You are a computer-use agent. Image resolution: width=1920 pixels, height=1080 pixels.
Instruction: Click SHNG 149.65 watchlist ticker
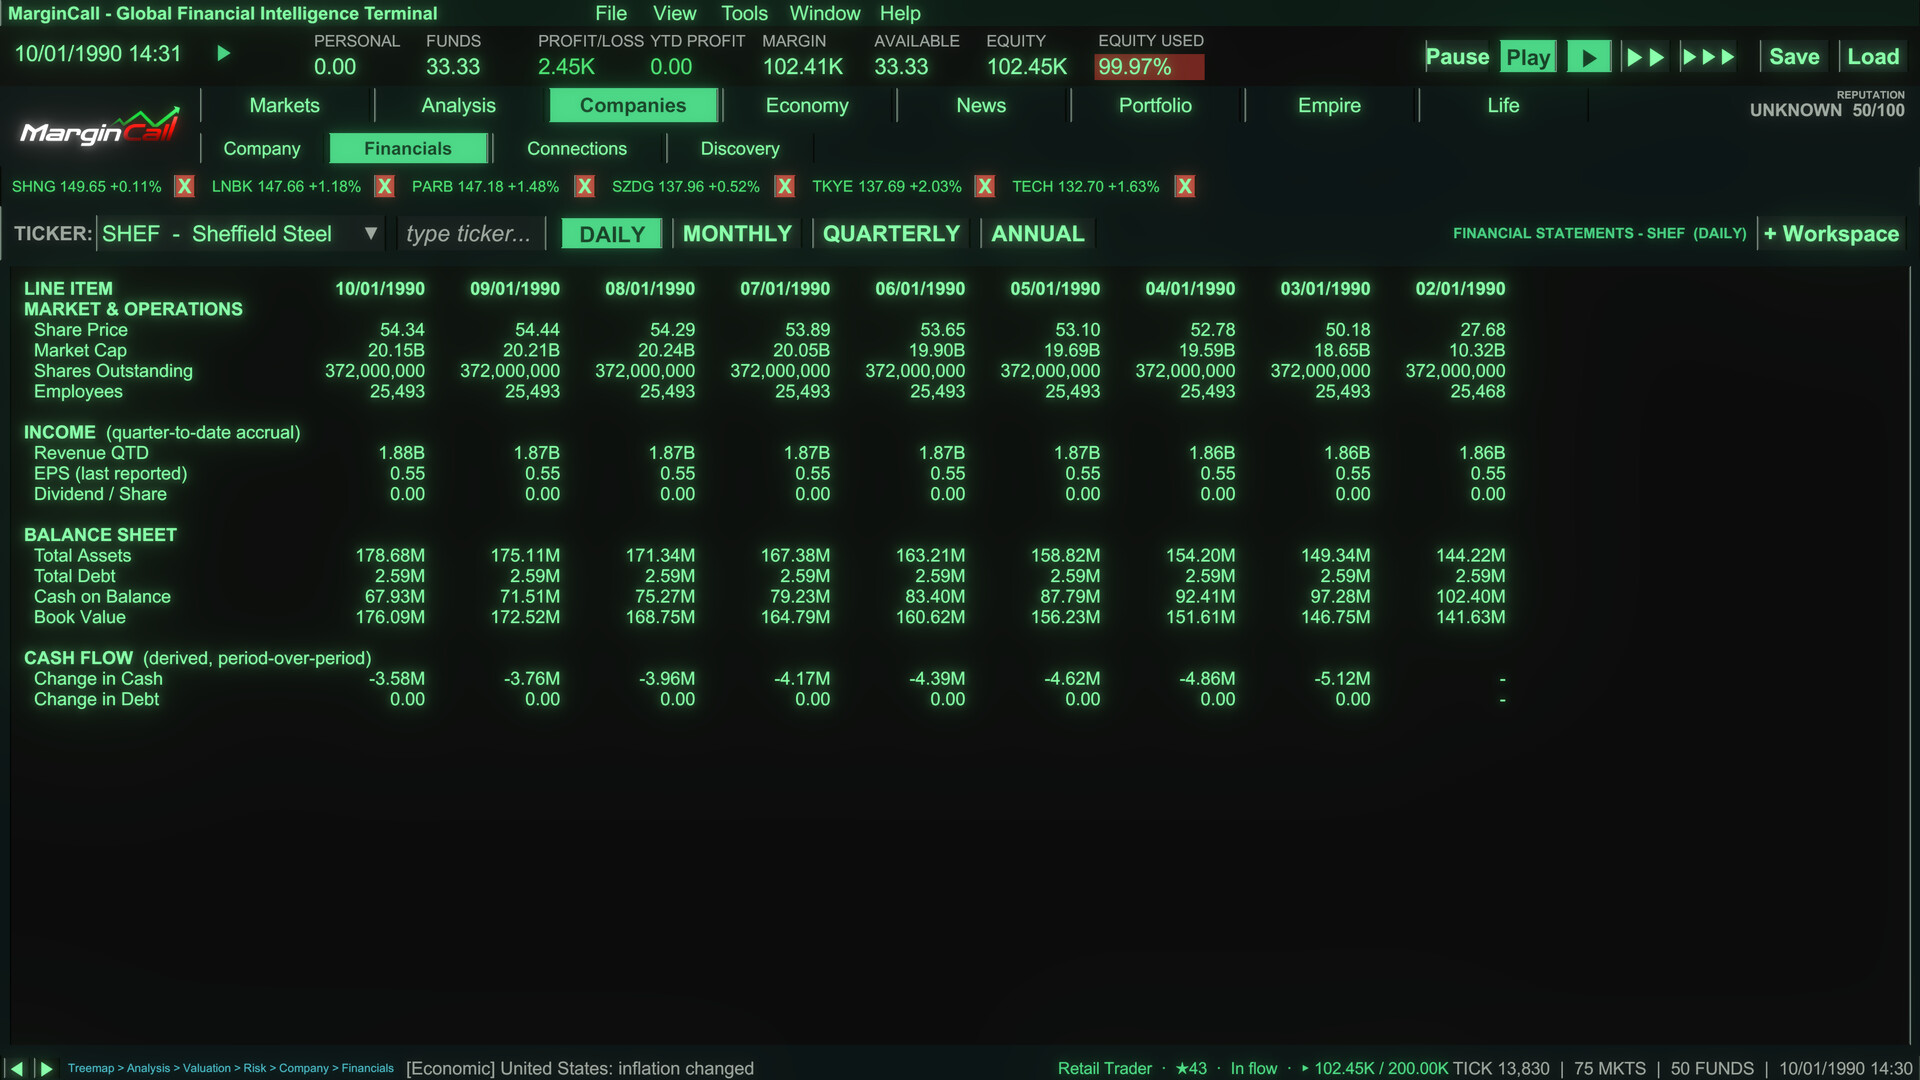pos(87,187)
